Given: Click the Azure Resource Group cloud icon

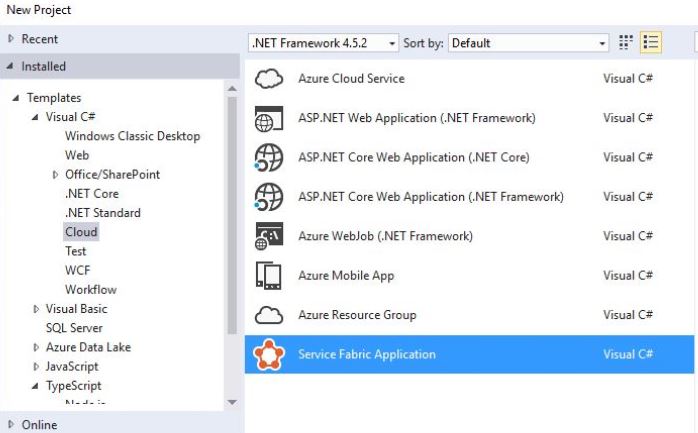Looking at the screenshot, I should click(x=270, y=315).
